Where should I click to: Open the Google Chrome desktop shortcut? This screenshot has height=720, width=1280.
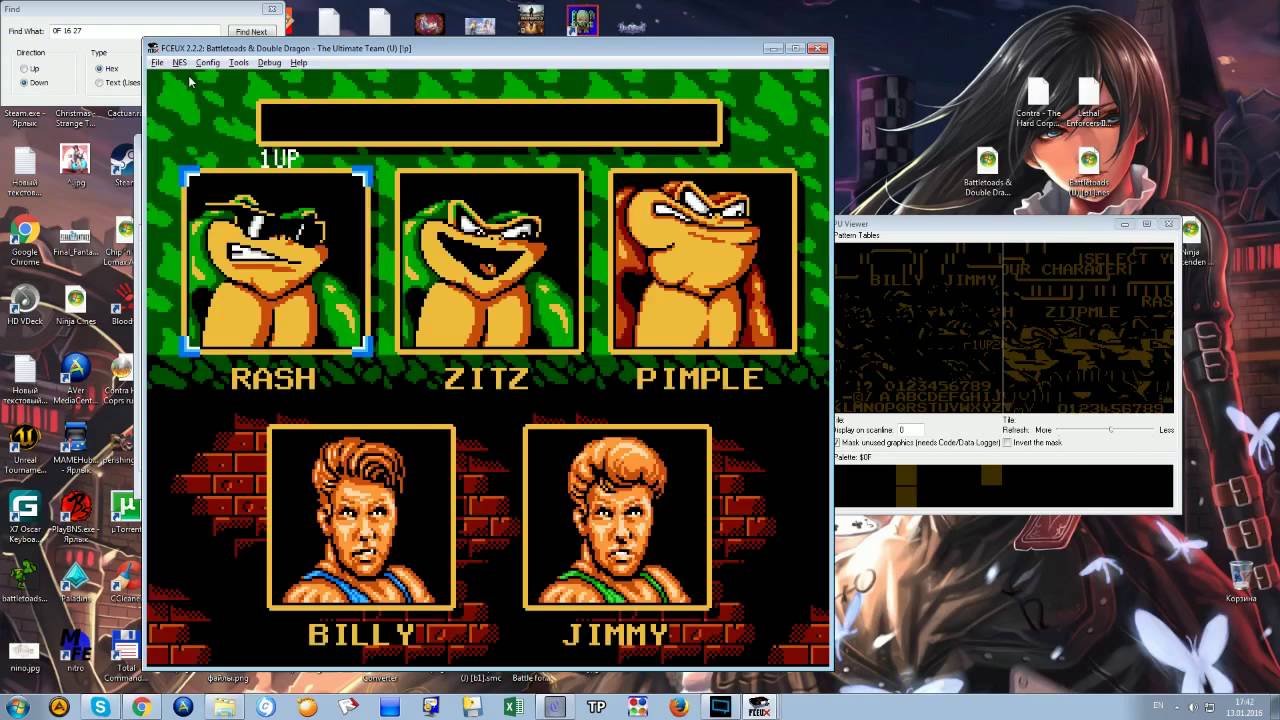[x=25, y=241]
